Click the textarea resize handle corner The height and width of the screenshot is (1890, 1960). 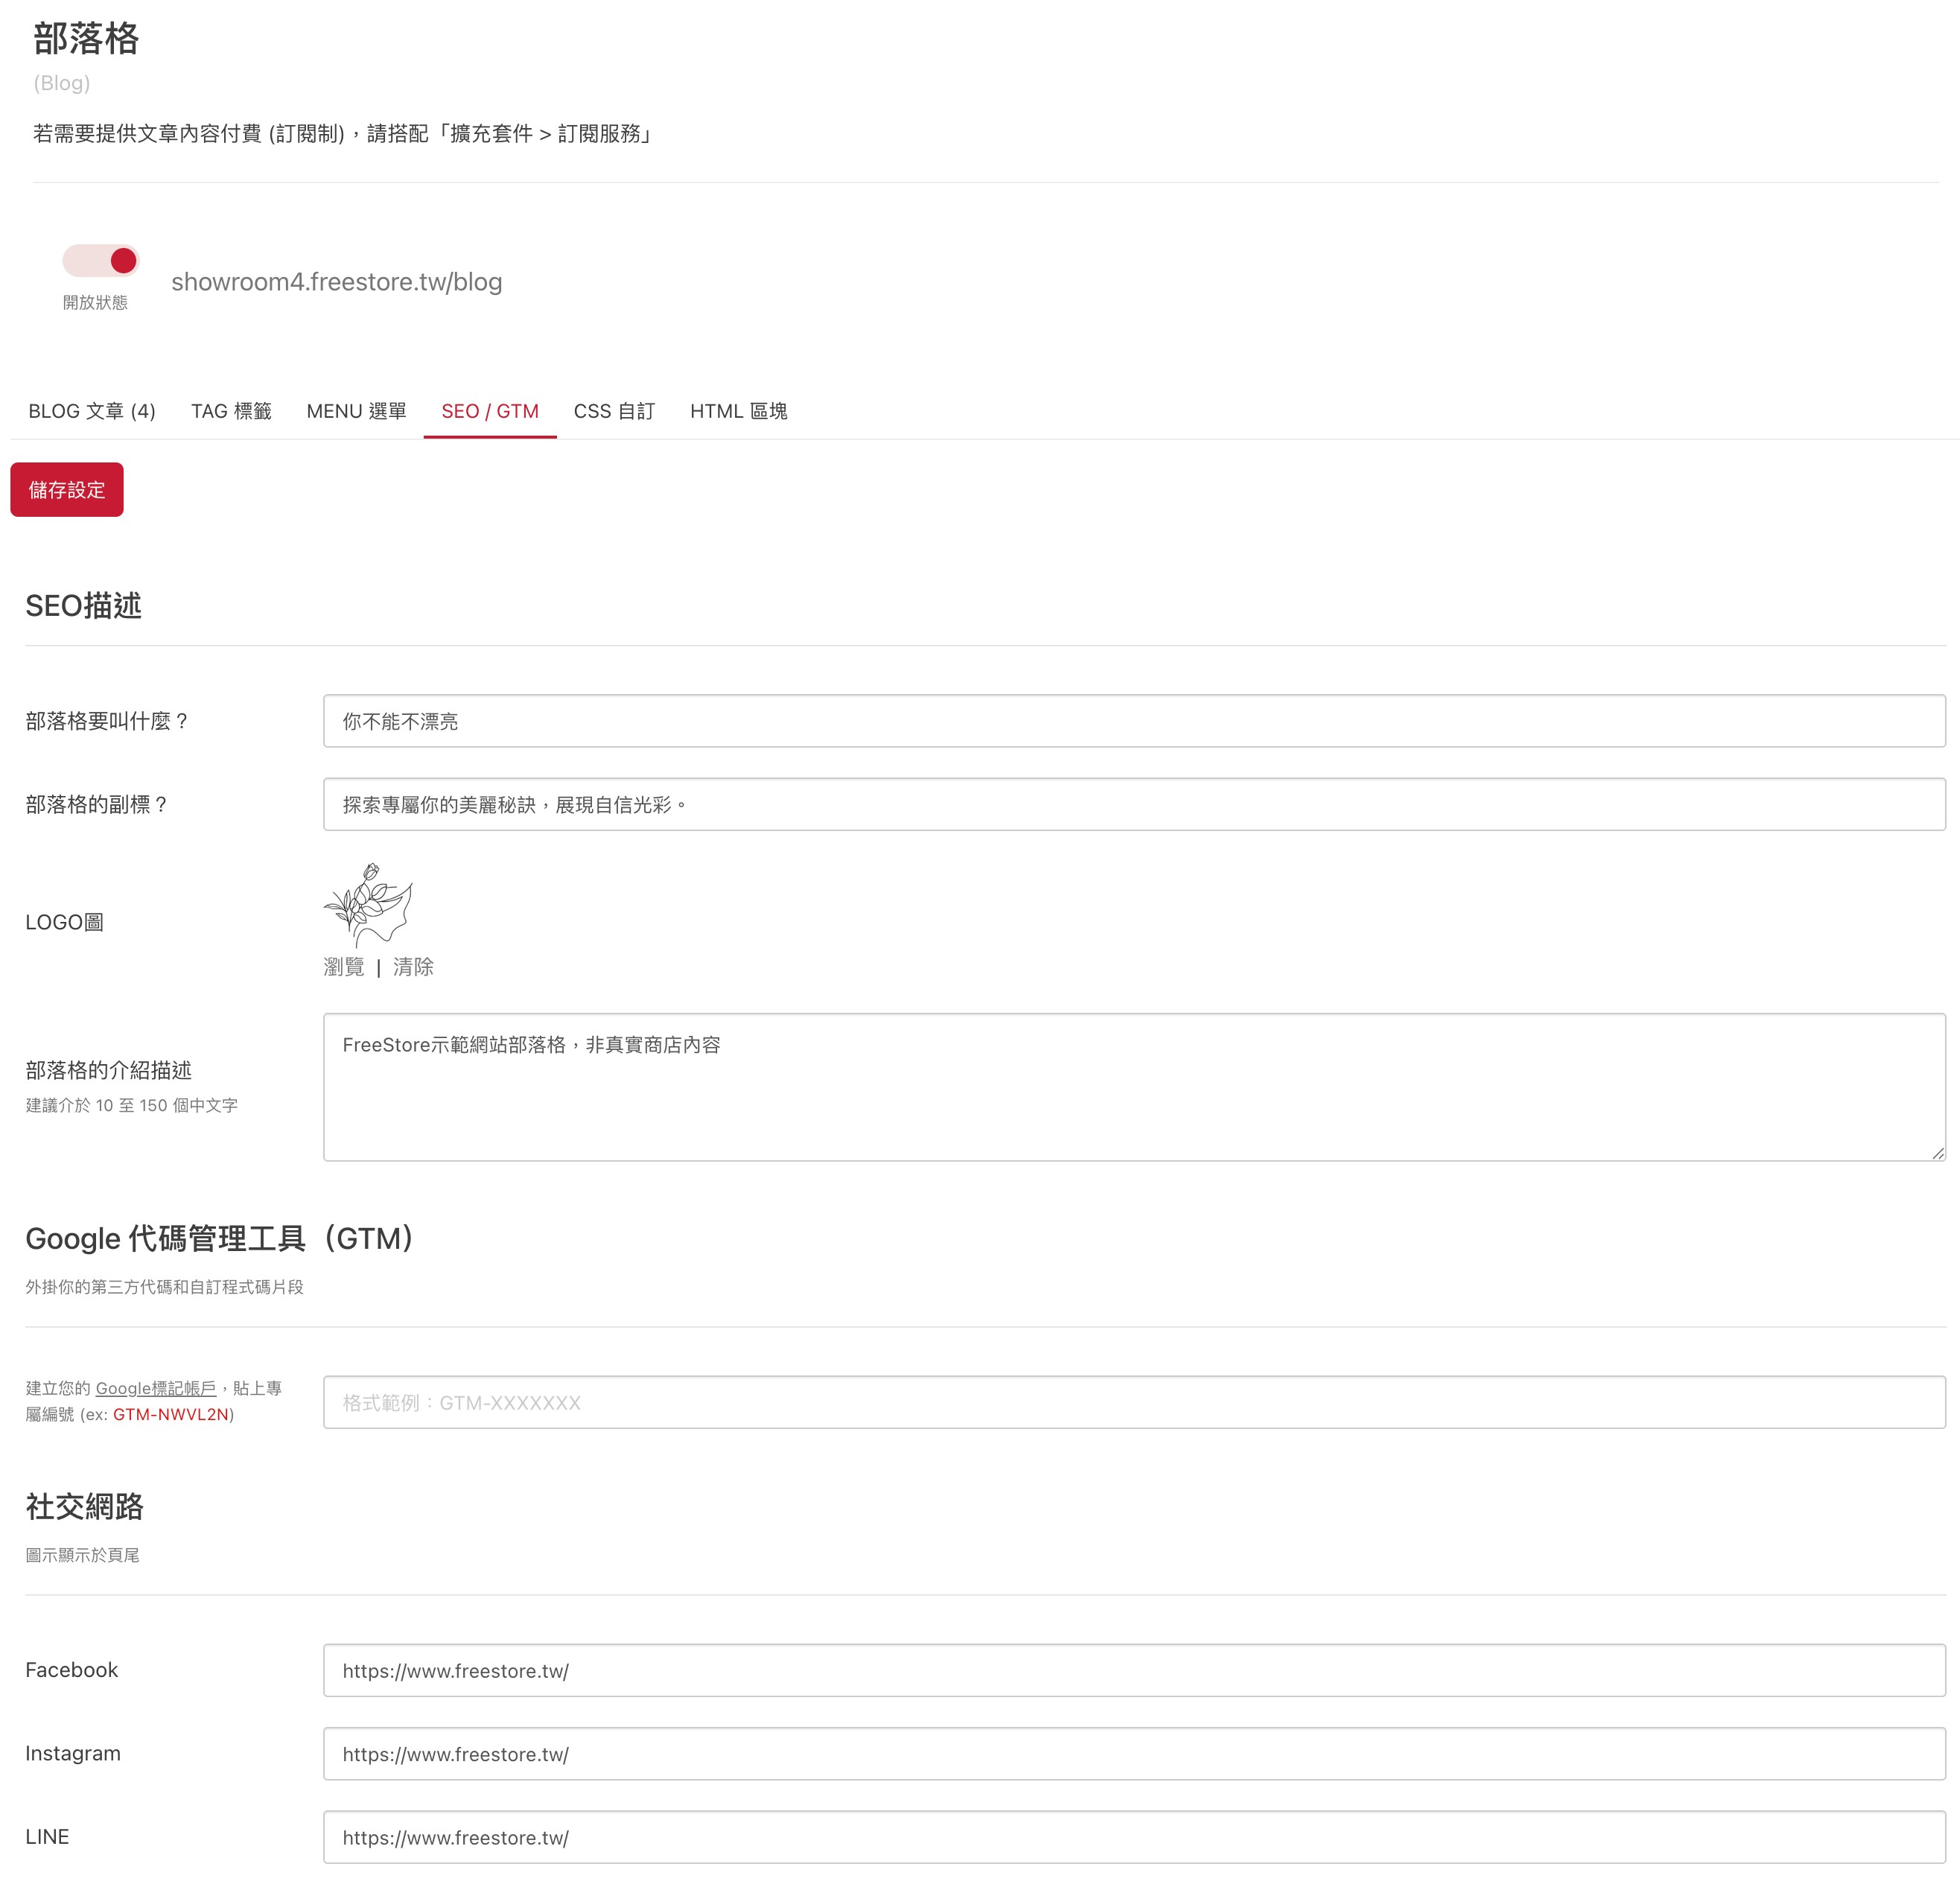1938,1153
